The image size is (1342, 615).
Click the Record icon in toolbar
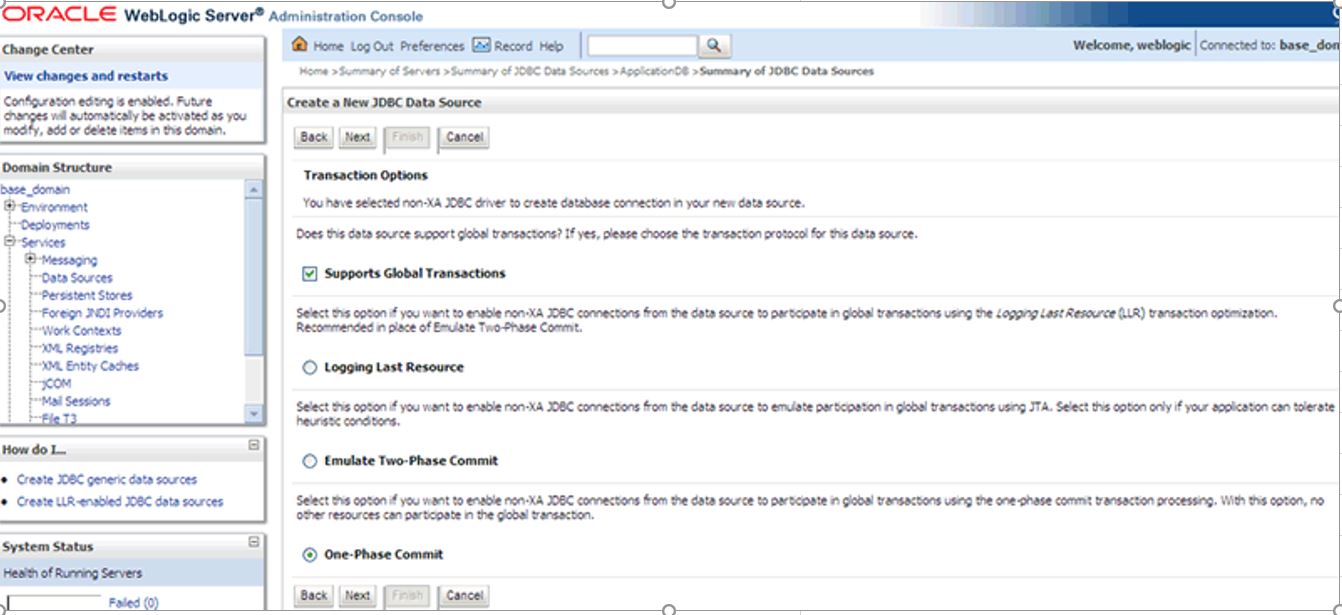(x=481, y=45)
